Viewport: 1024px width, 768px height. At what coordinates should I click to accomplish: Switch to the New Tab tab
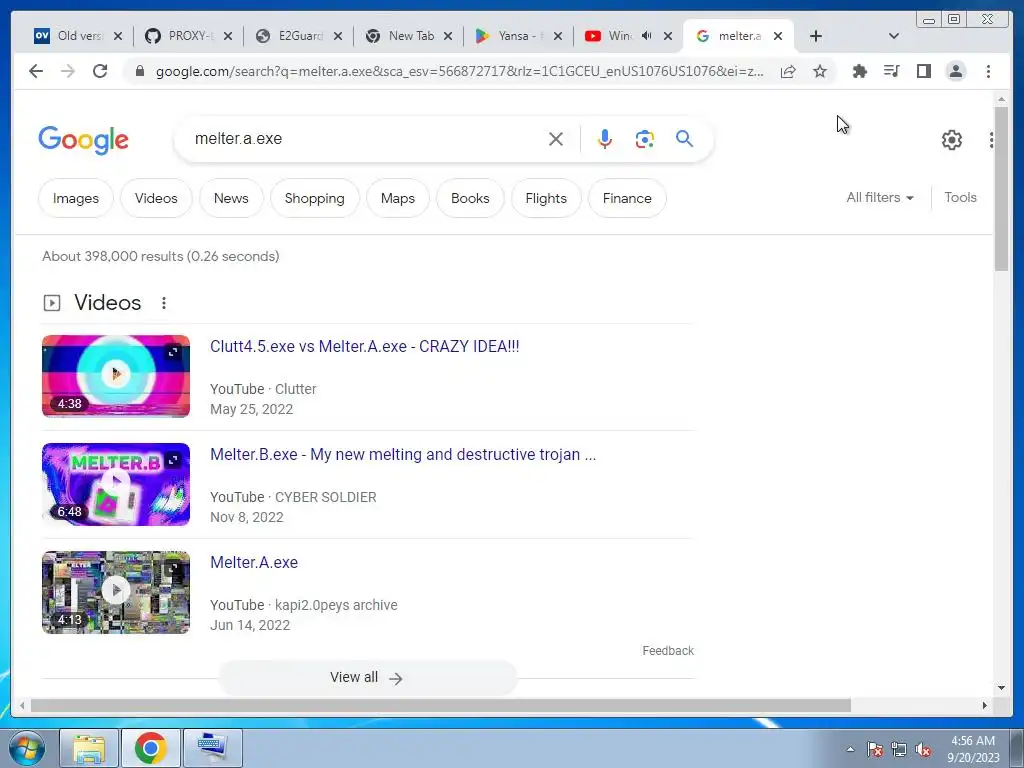tap(409, 36)
